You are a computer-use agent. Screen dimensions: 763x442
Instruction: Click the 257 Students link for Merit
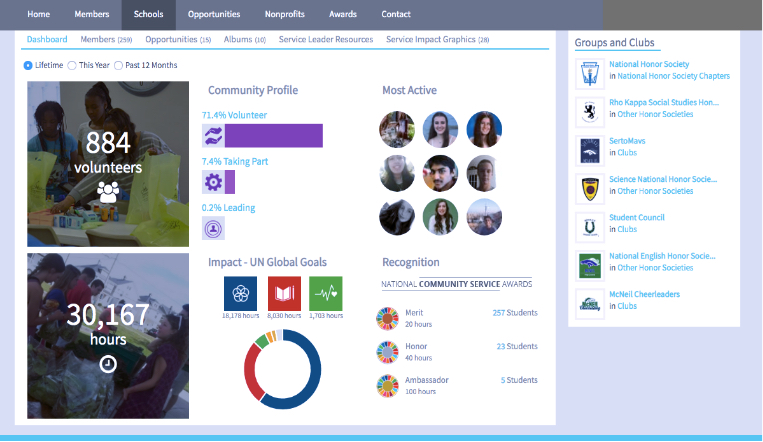515,313
